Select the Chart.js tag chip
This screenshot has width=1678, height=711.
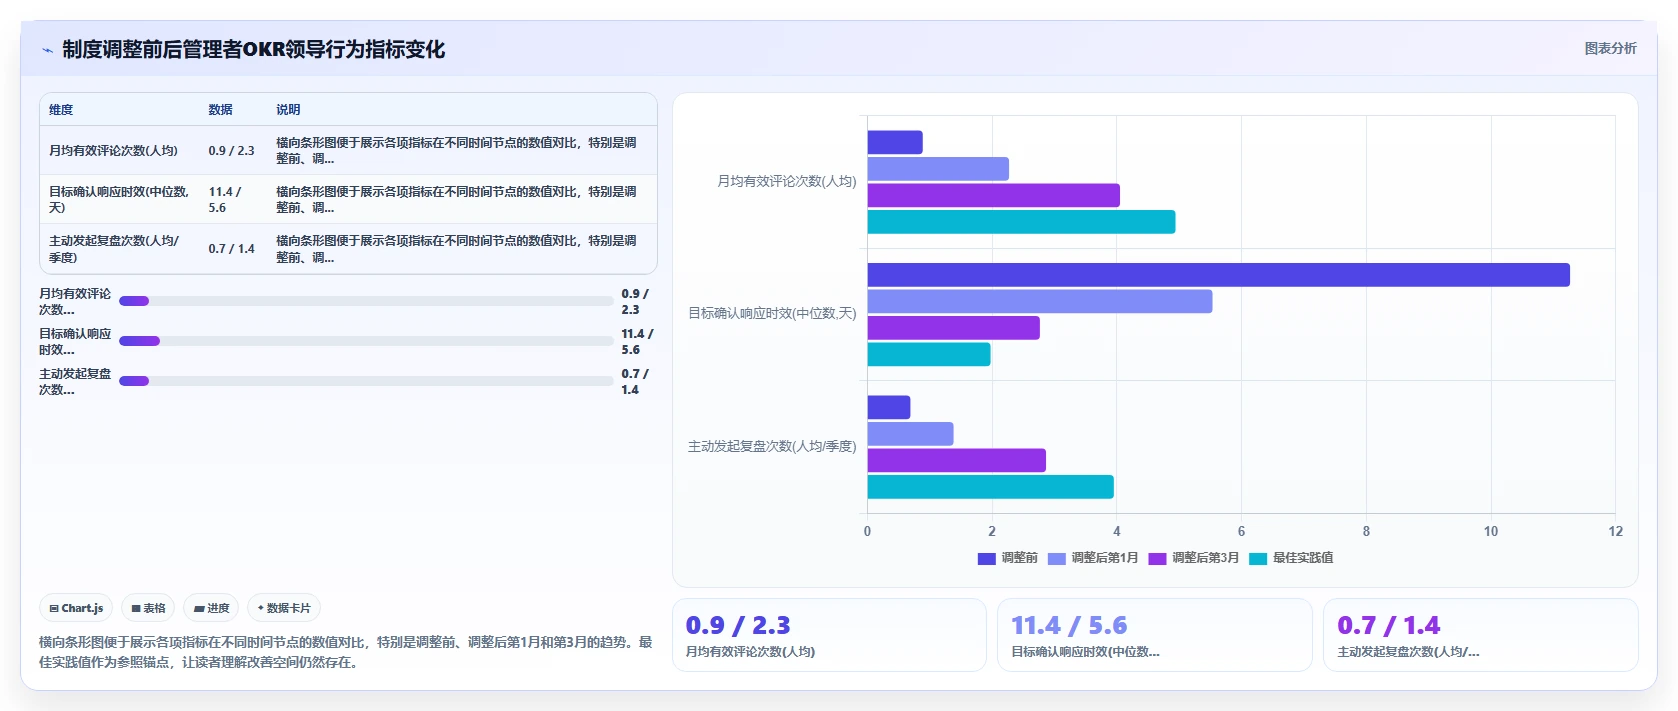pos(76,608)
